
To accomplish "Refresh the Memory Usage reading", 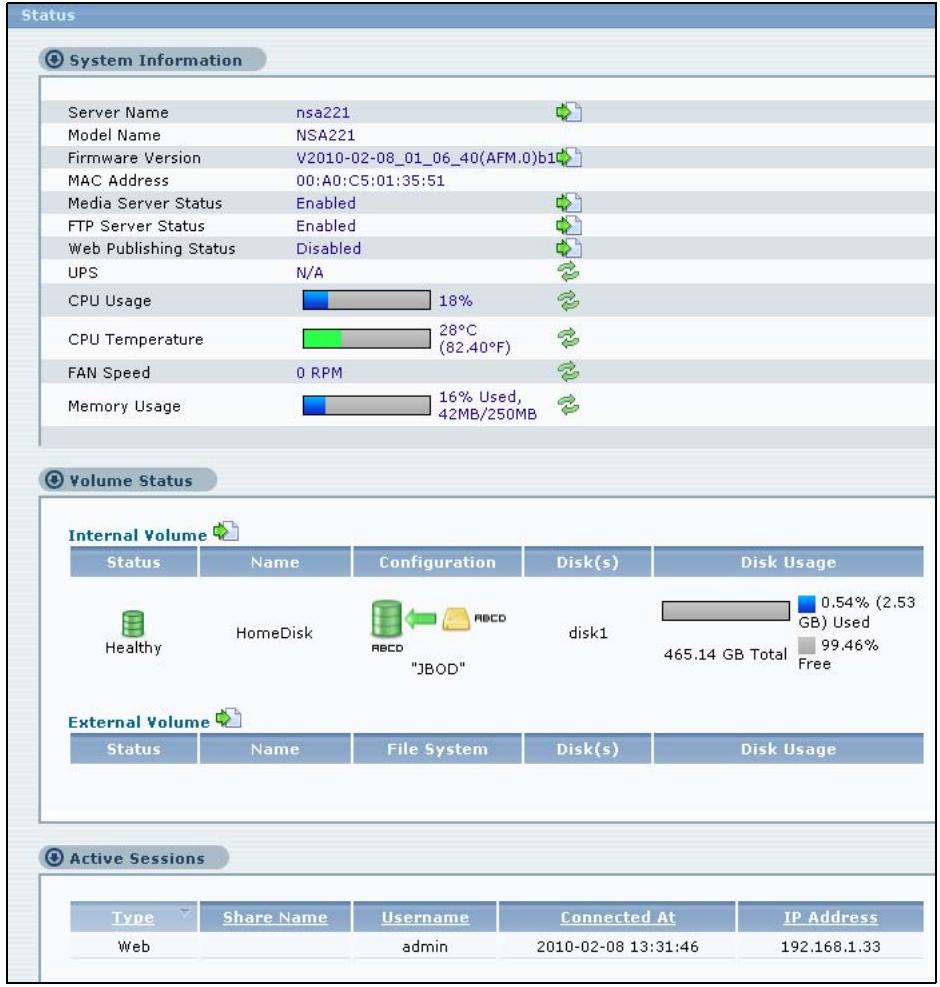I will click(x=569, y=405).
